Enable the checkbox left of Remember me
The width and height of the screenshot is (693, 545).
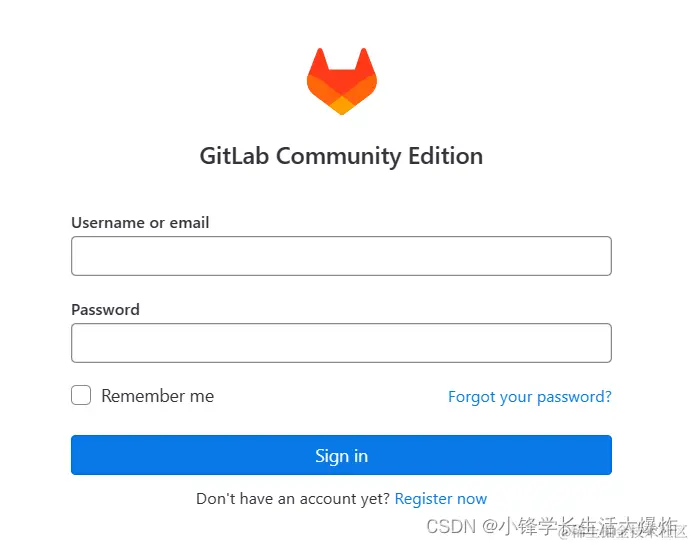[x=81, y=395]
